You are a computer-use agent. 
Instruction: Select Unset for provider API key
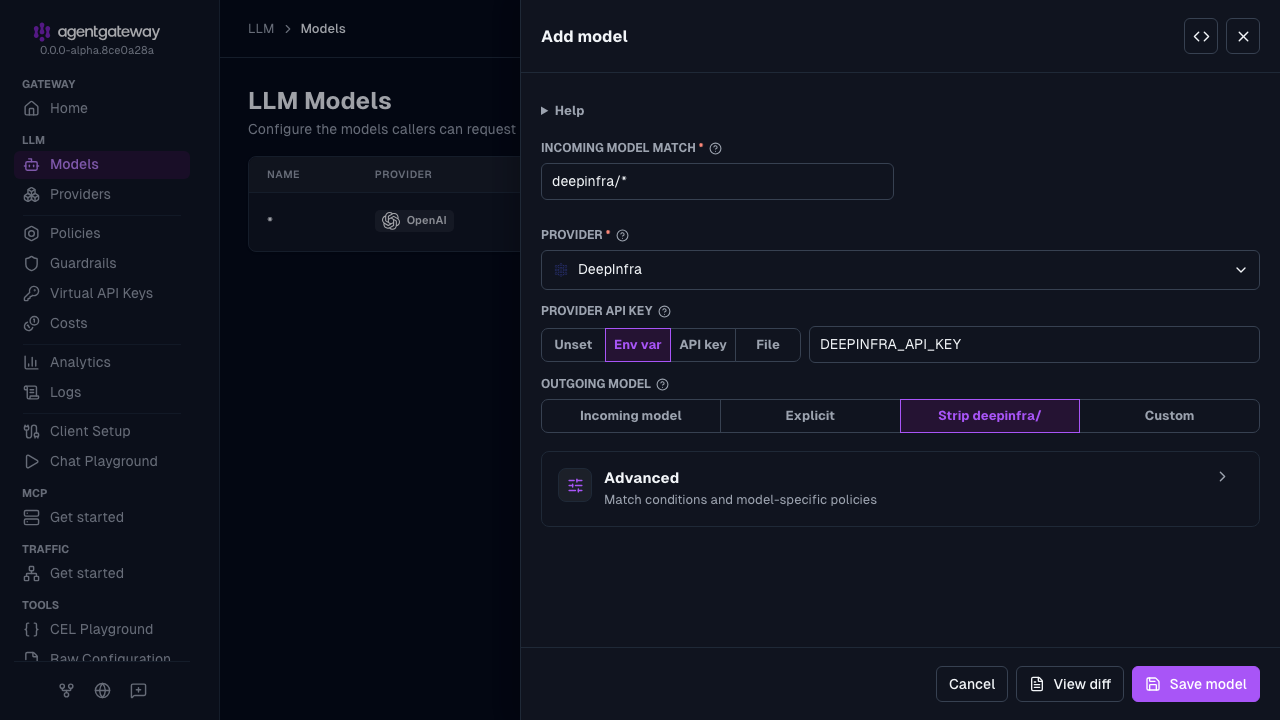(573, 345)
